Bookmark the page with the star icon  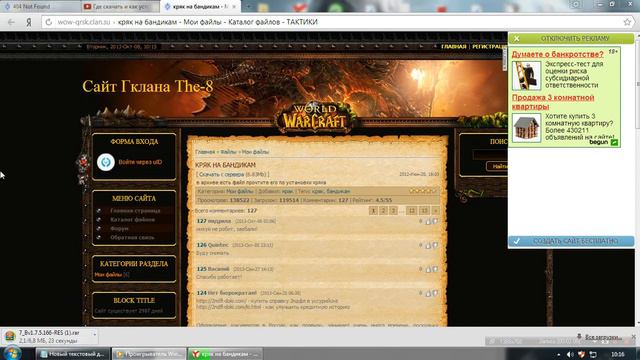627,22
